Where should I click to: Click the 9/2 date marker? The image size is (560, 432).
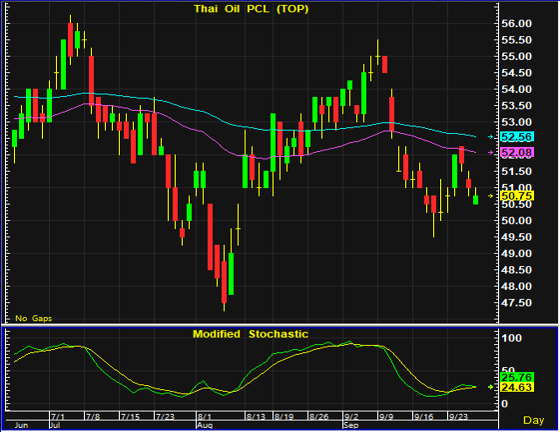[x=351, y=417]
